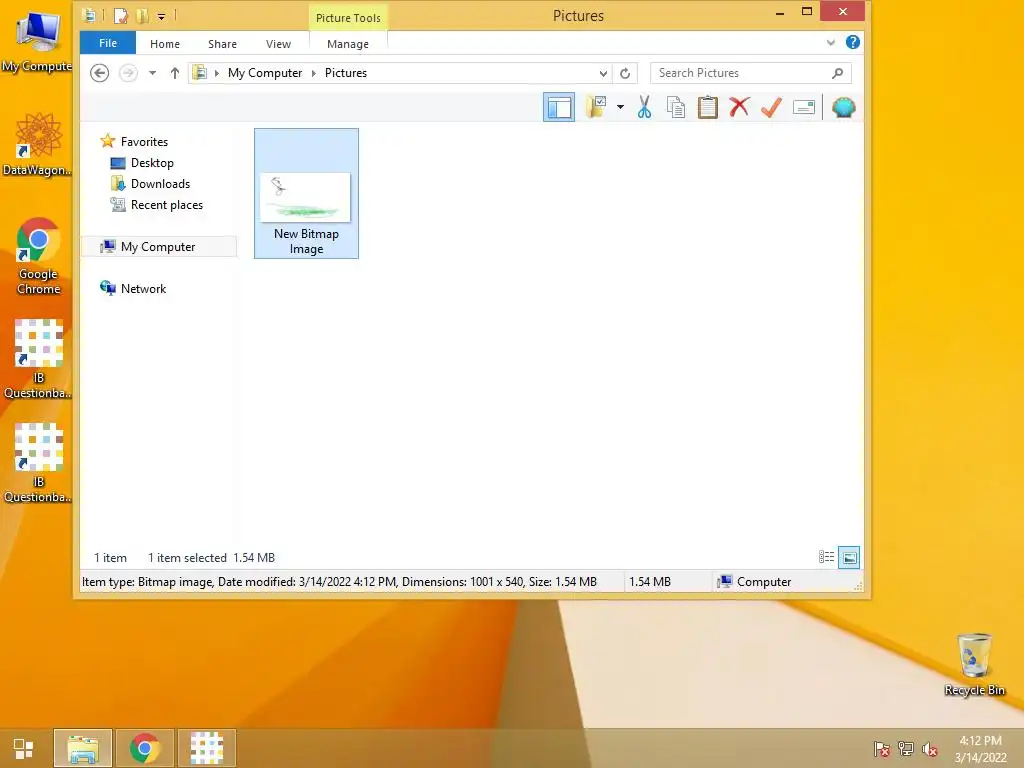Copy the selected file using copy icon
This screenshot has width=1024, height=768.
676,107
